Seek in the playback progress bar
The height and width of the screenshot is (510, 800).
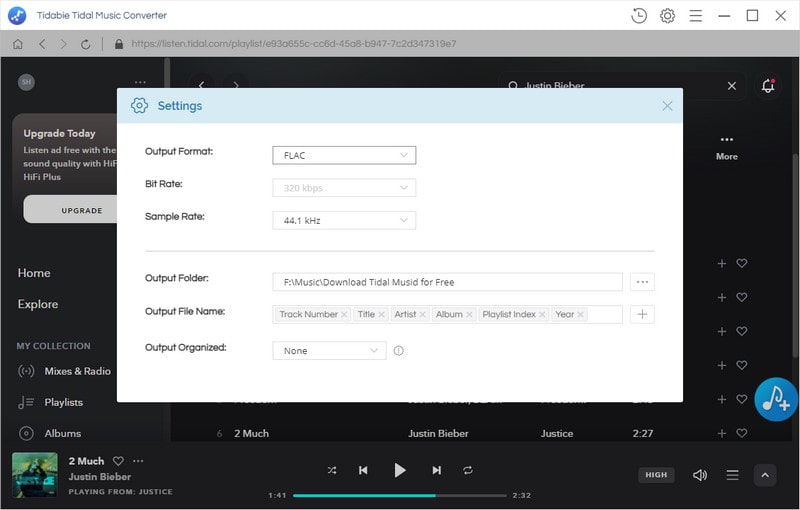tap(400, 495)
